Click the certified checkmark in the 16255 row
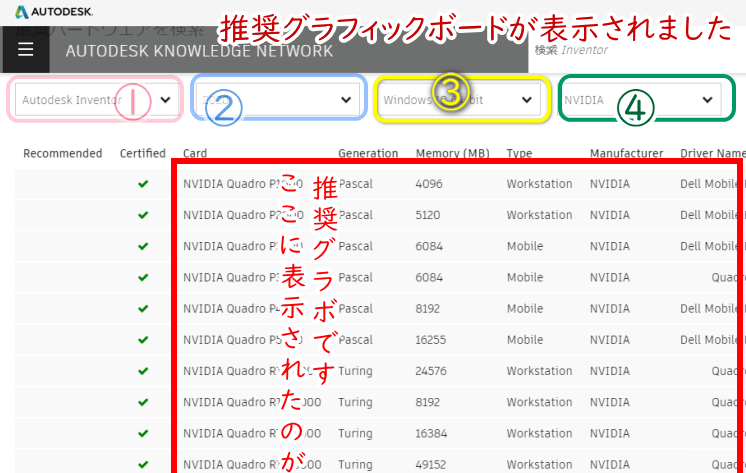 [143, 340]
